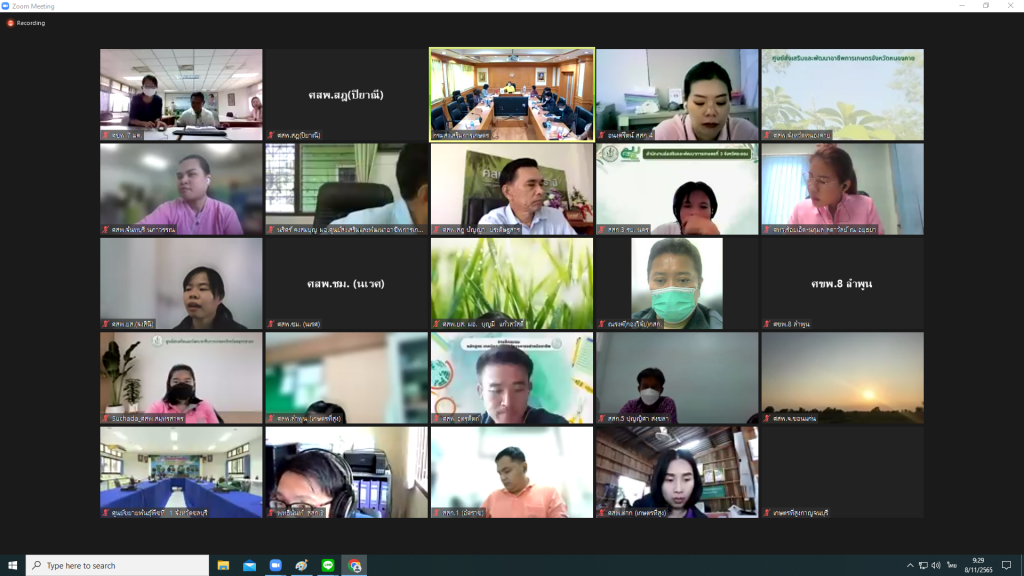The width and height of the screenshot is (1024, 576).
Task: Open the taskbar clock and date
Action: tap(979, 565)
